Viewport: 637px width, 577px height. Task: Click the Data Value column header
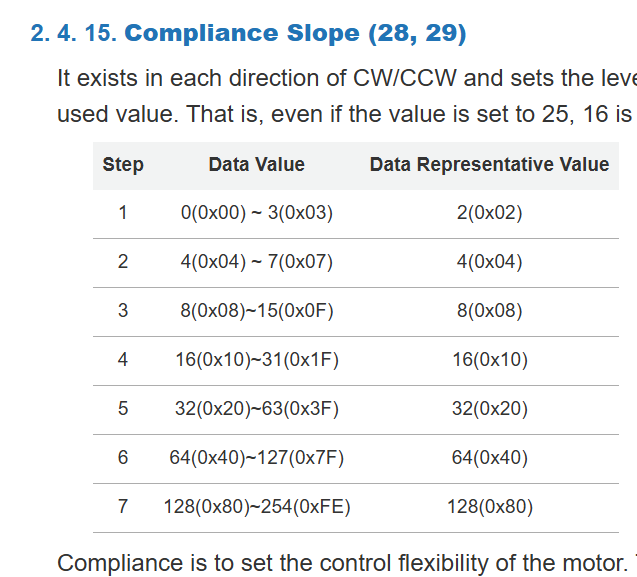256,165
